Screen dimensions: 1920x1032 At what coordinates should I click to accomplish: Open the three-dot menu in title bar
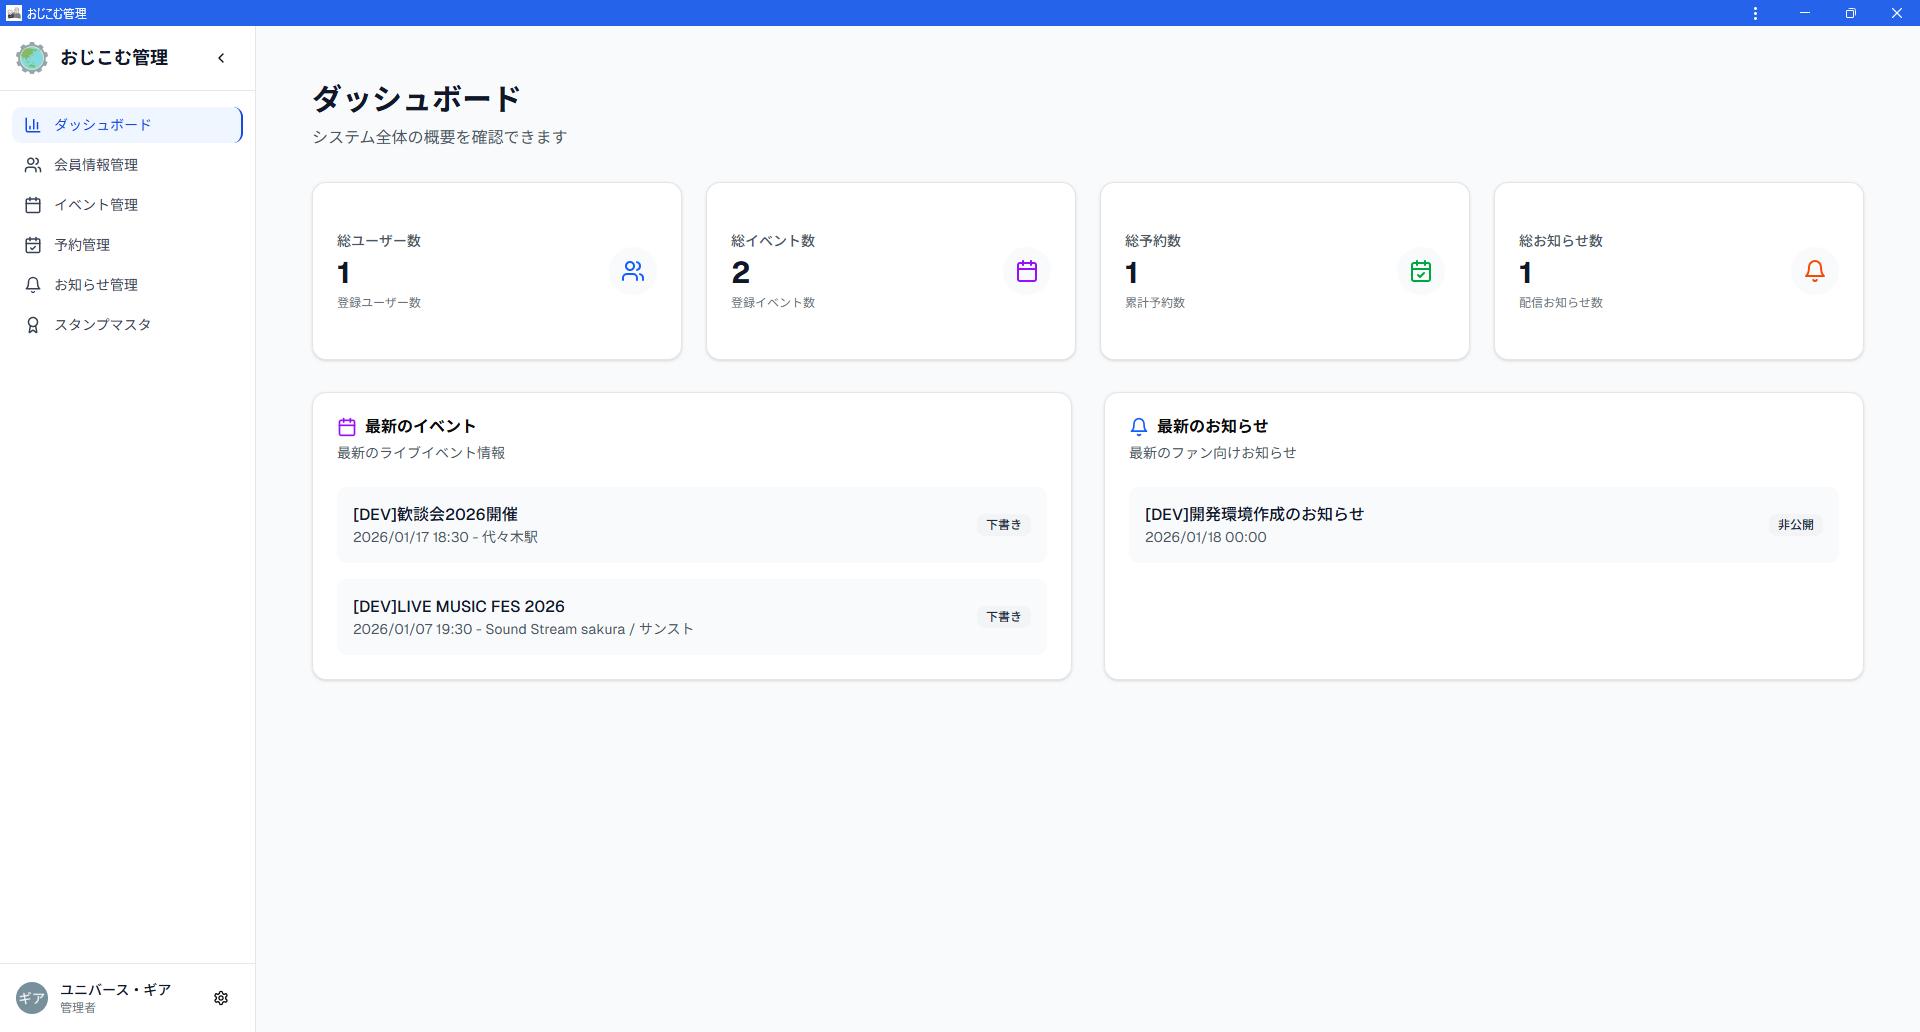[1755, 13]
